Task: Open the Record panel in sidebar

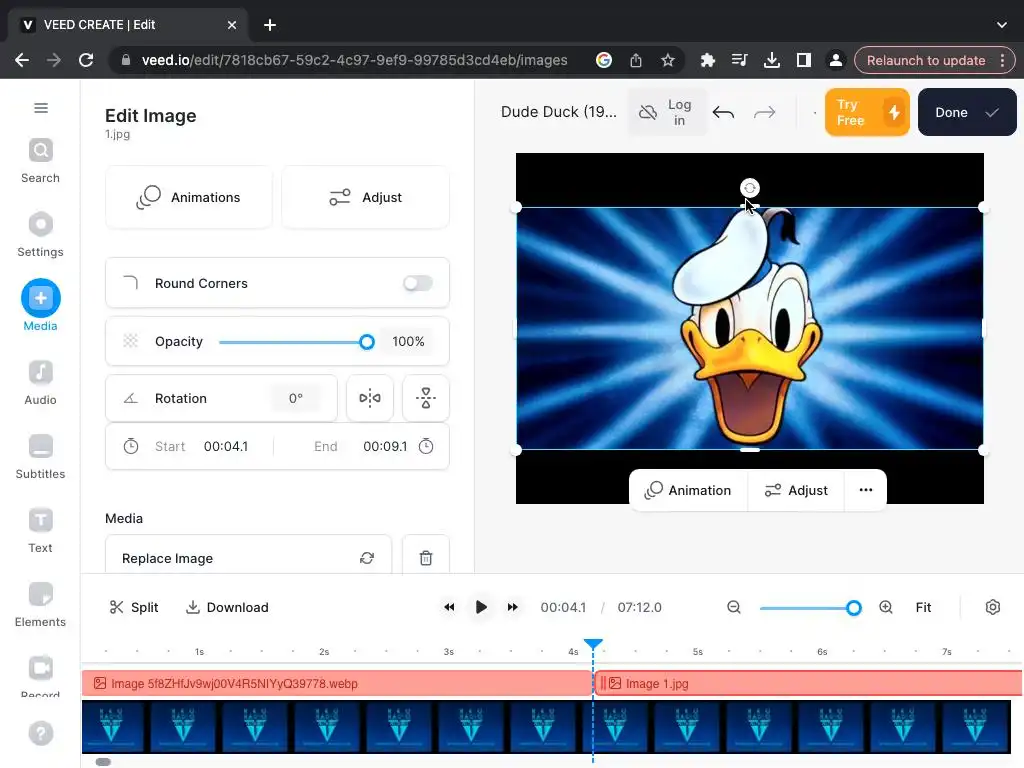Action: [40, 676]
